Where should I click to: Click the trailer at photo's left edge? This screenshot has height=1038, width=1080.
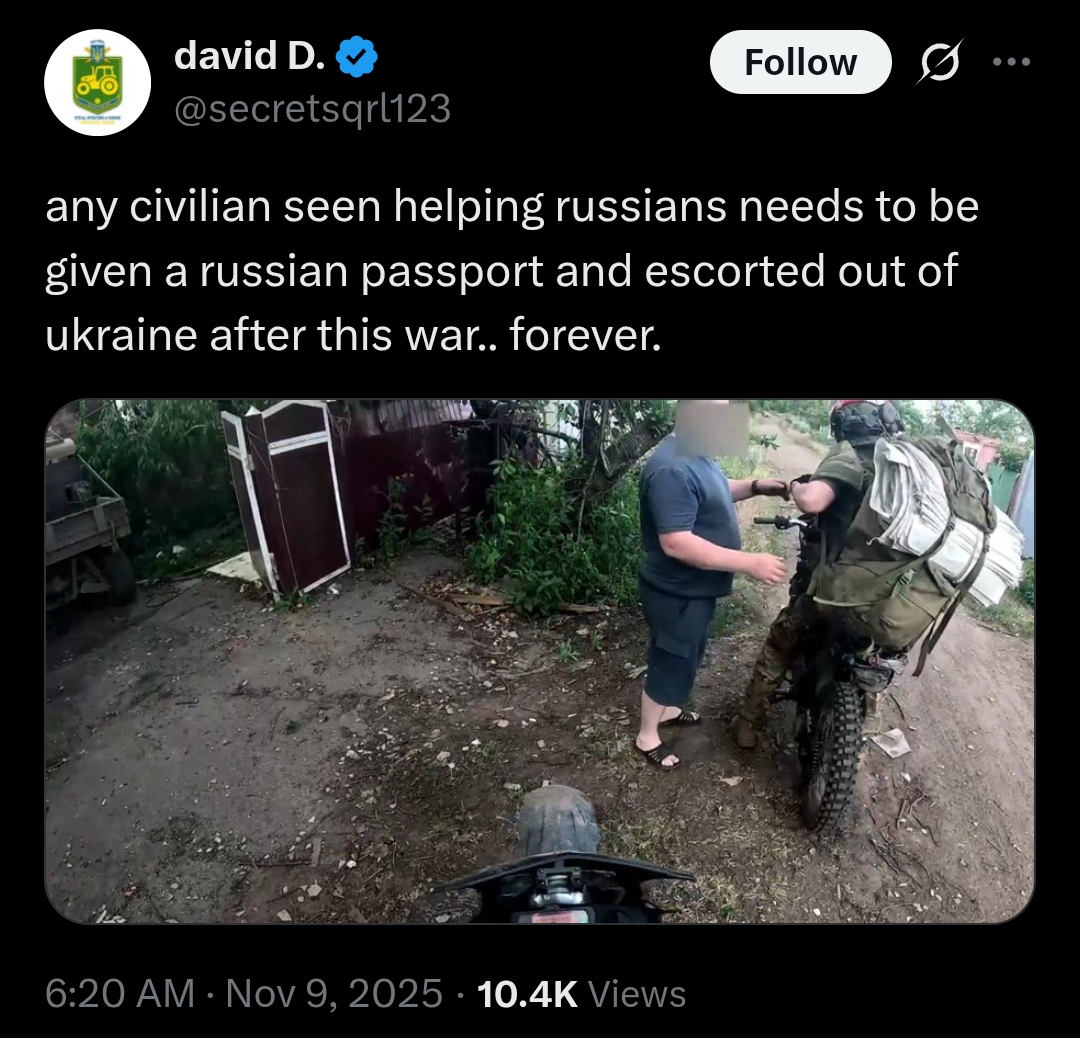click(88, 523)
